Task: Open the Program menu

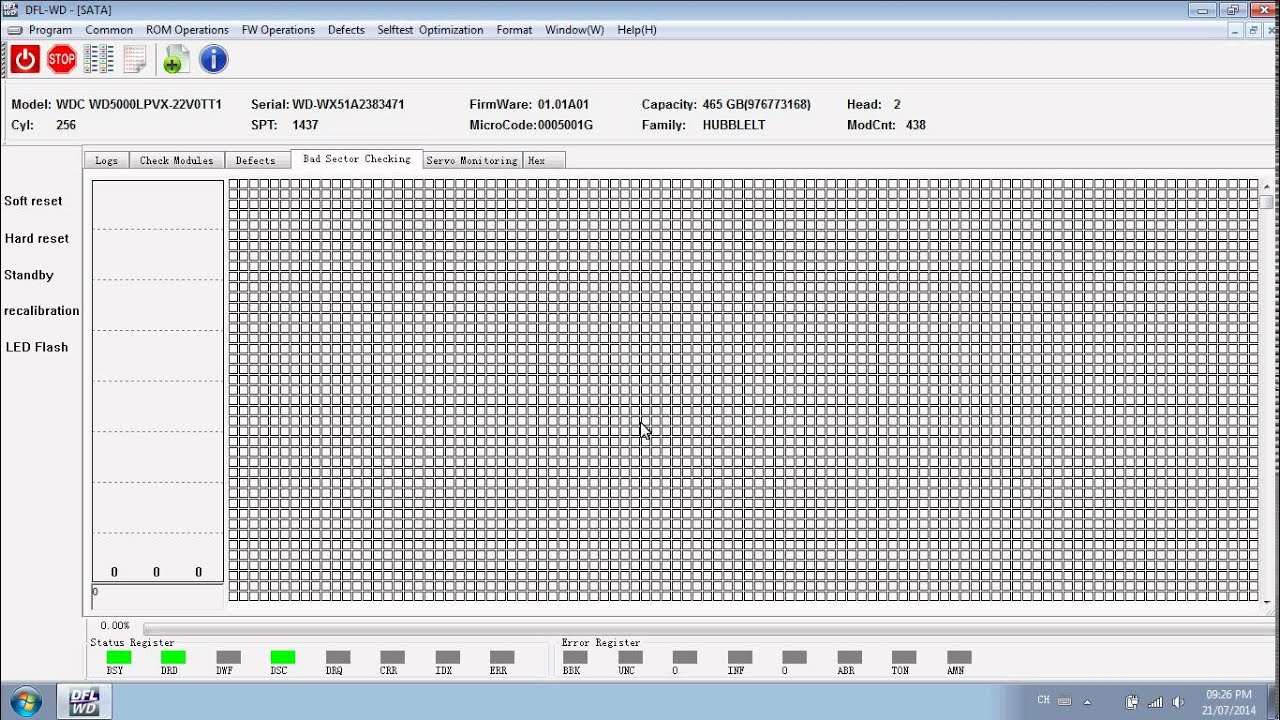Action: click(x=50, y=30)
